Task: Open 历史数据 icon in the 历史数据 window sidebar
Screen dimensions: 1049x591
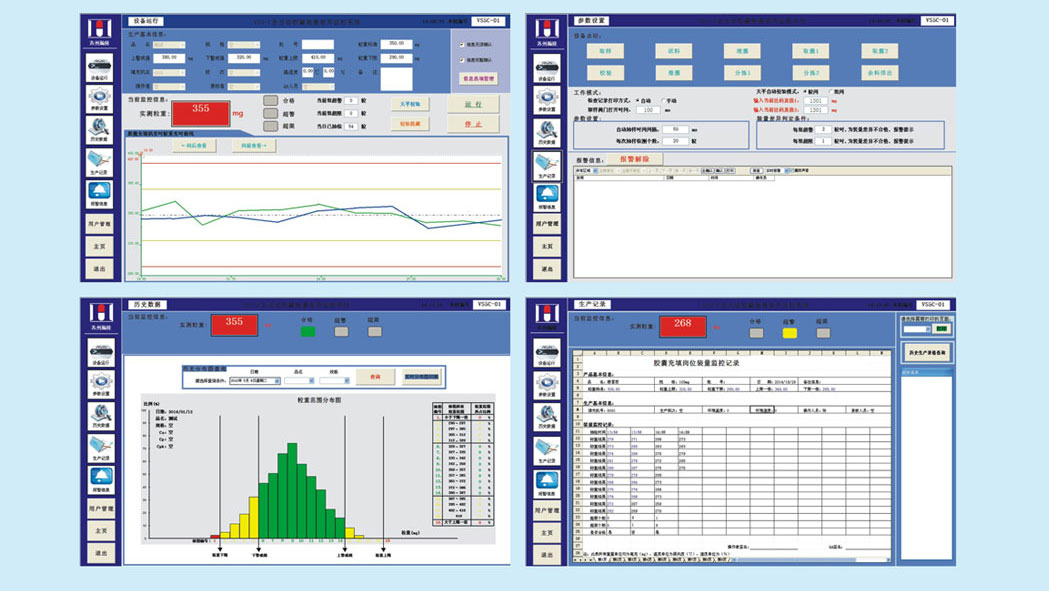Action: tap(100, 416)
